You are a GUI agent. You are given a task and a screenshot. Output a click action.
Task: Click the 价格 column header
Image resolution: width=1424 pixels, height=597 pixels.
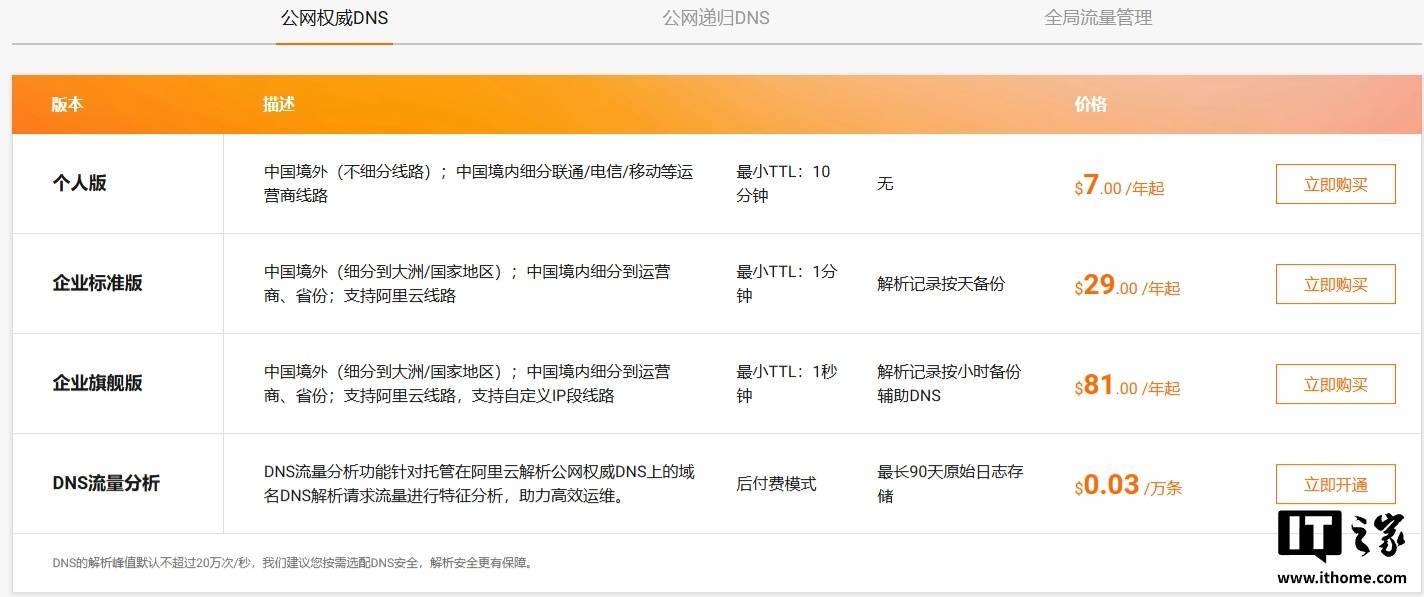coord(1092,104)
